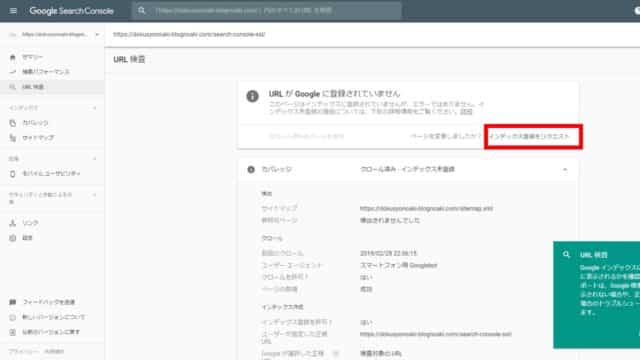Open the hamburger main menu
Image resolution: width=640 pixels, height=360 pixels.
click(13, 11)
